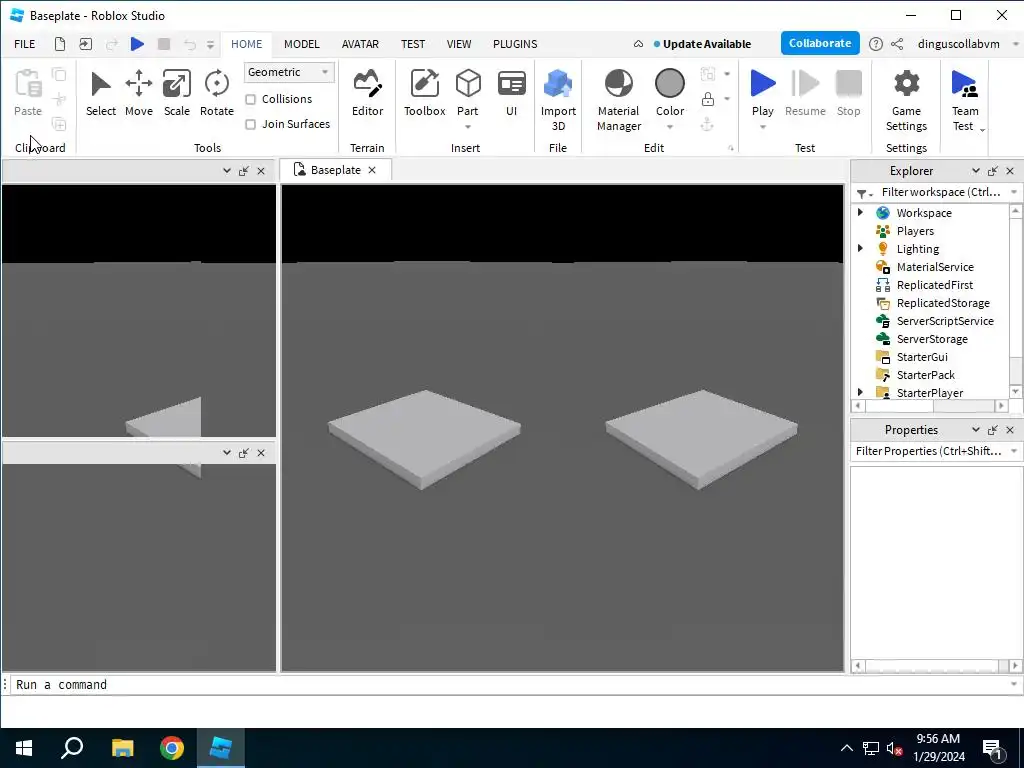Viewport: 1024px width, 768px height.
Task: Click the Explorer filter workspace field
Action: (941, 192)
